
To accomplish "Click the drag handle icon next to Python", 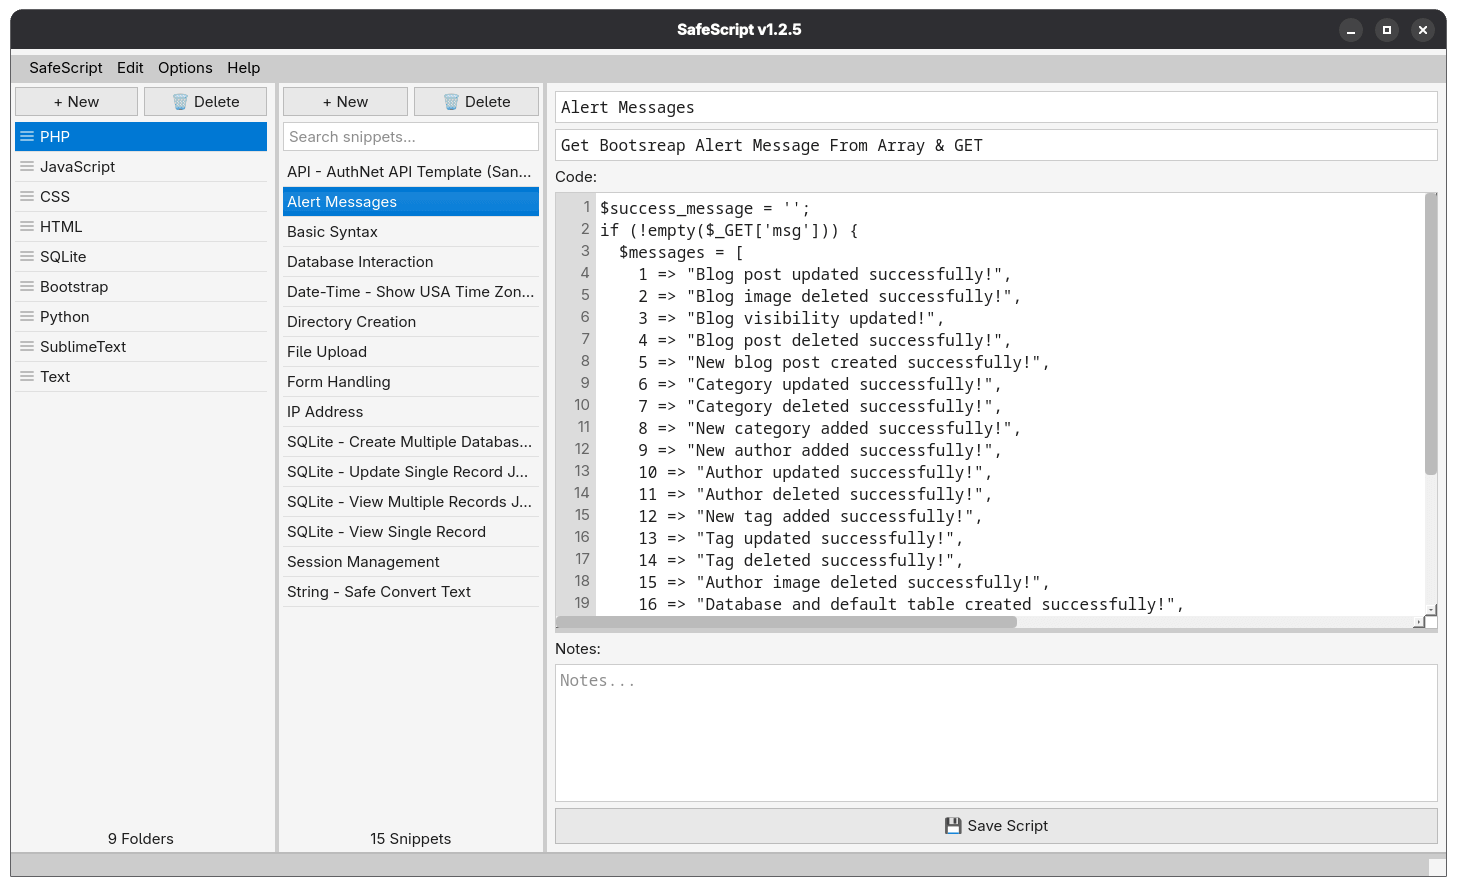I will [x=30, y=316].
